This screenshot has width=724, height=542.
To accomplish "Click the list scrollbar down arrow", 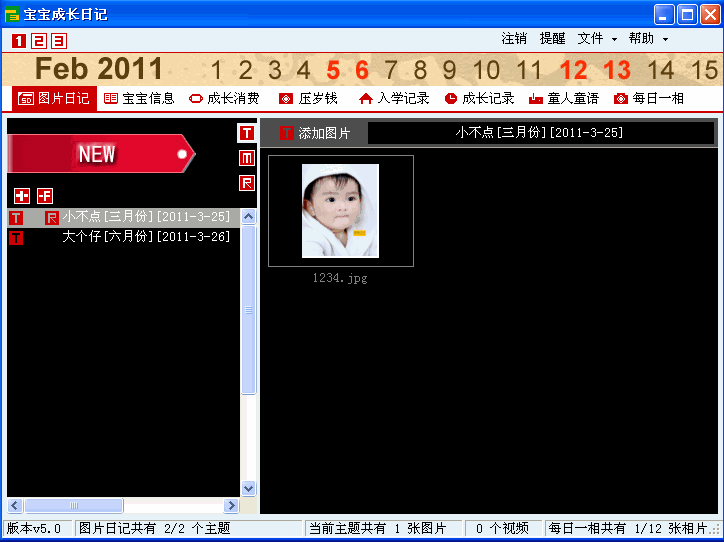I will click(249, 488).
